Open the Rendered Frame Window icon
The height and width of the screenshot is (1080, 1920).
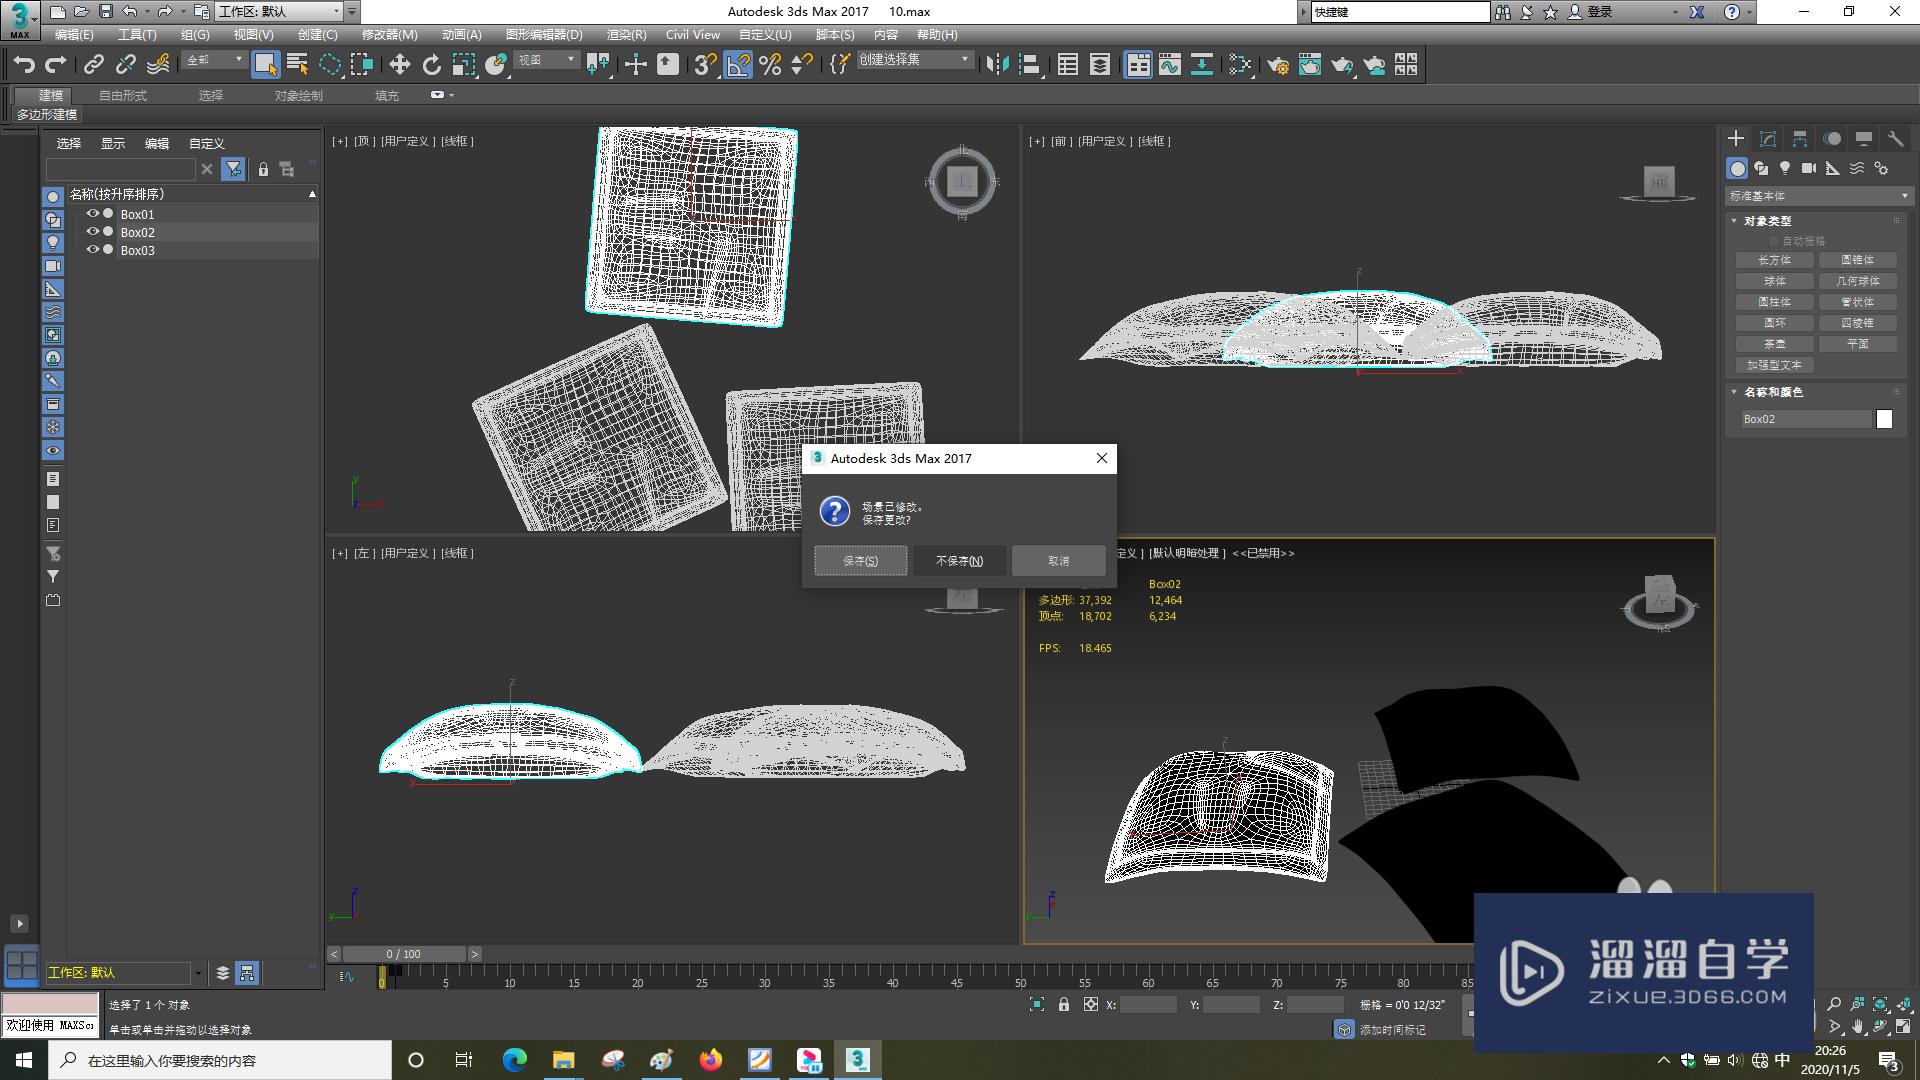pyautogui.click(x=1310, y=65)
